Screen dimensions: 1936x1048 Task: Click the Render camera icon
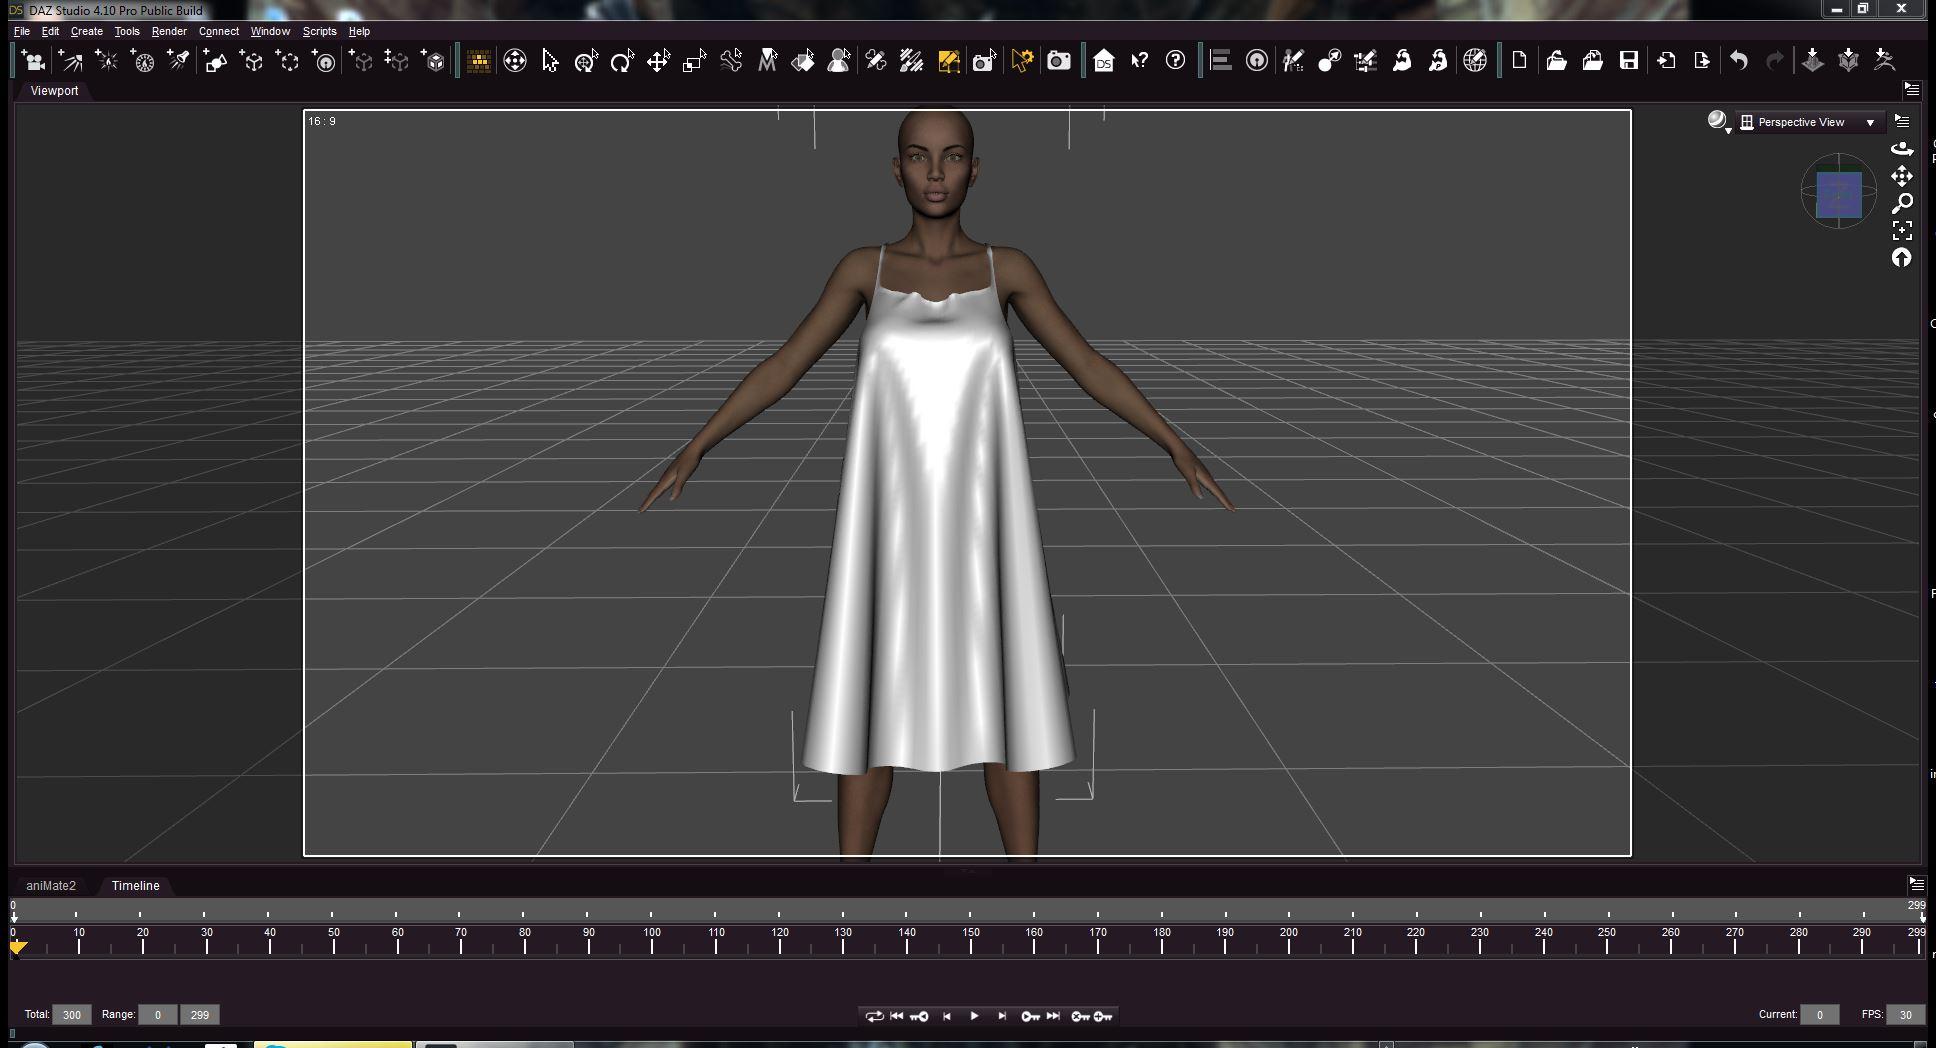click(x=1058, y=61)
